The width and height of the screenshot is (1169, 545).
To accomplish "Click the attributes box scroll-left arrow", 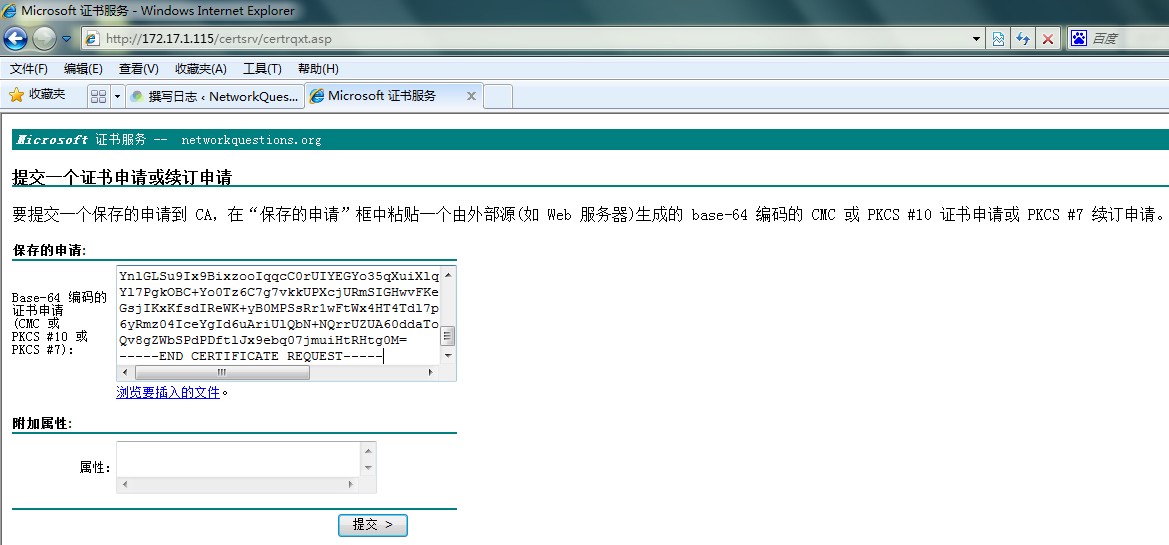I will tap(125, 485).
